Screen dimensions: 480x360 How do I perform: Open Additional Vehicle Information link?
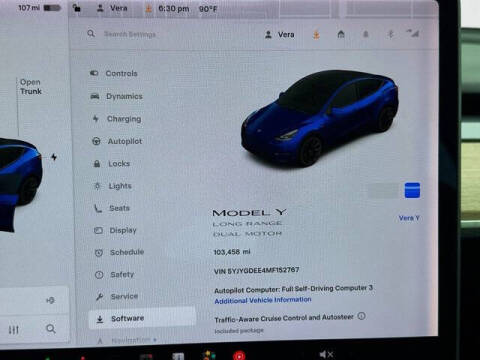[x=263, y=300]
